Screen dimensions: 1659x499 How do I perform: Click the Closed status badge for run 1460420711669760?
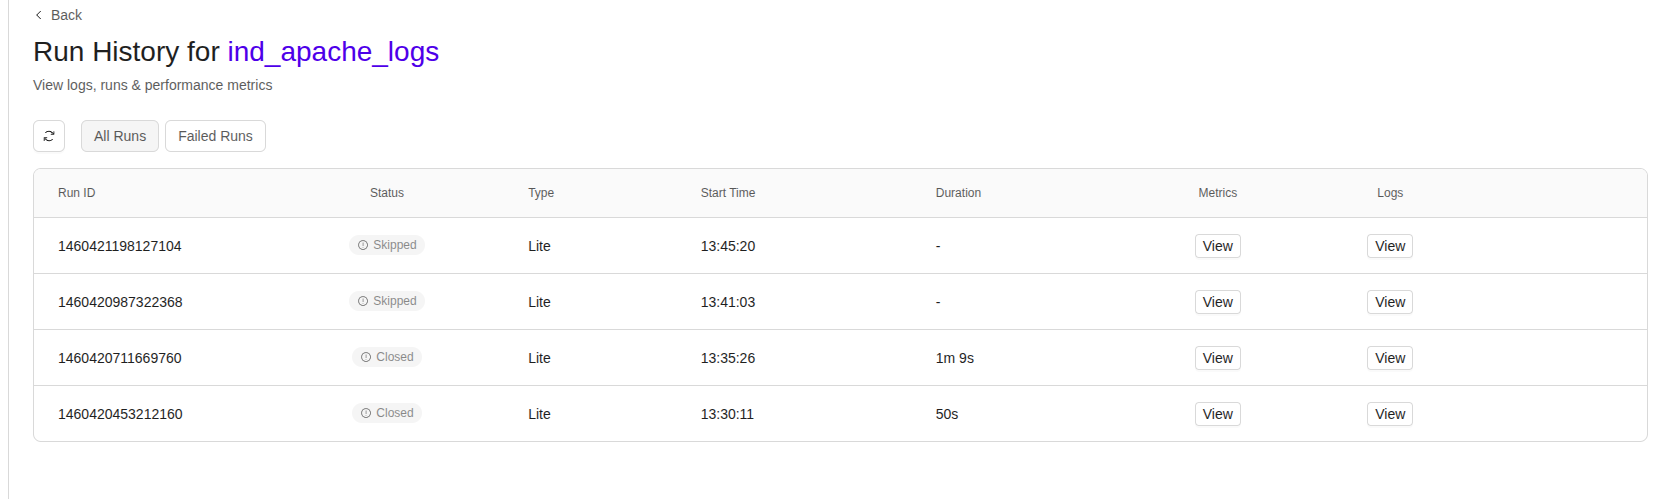pos(387,357)
